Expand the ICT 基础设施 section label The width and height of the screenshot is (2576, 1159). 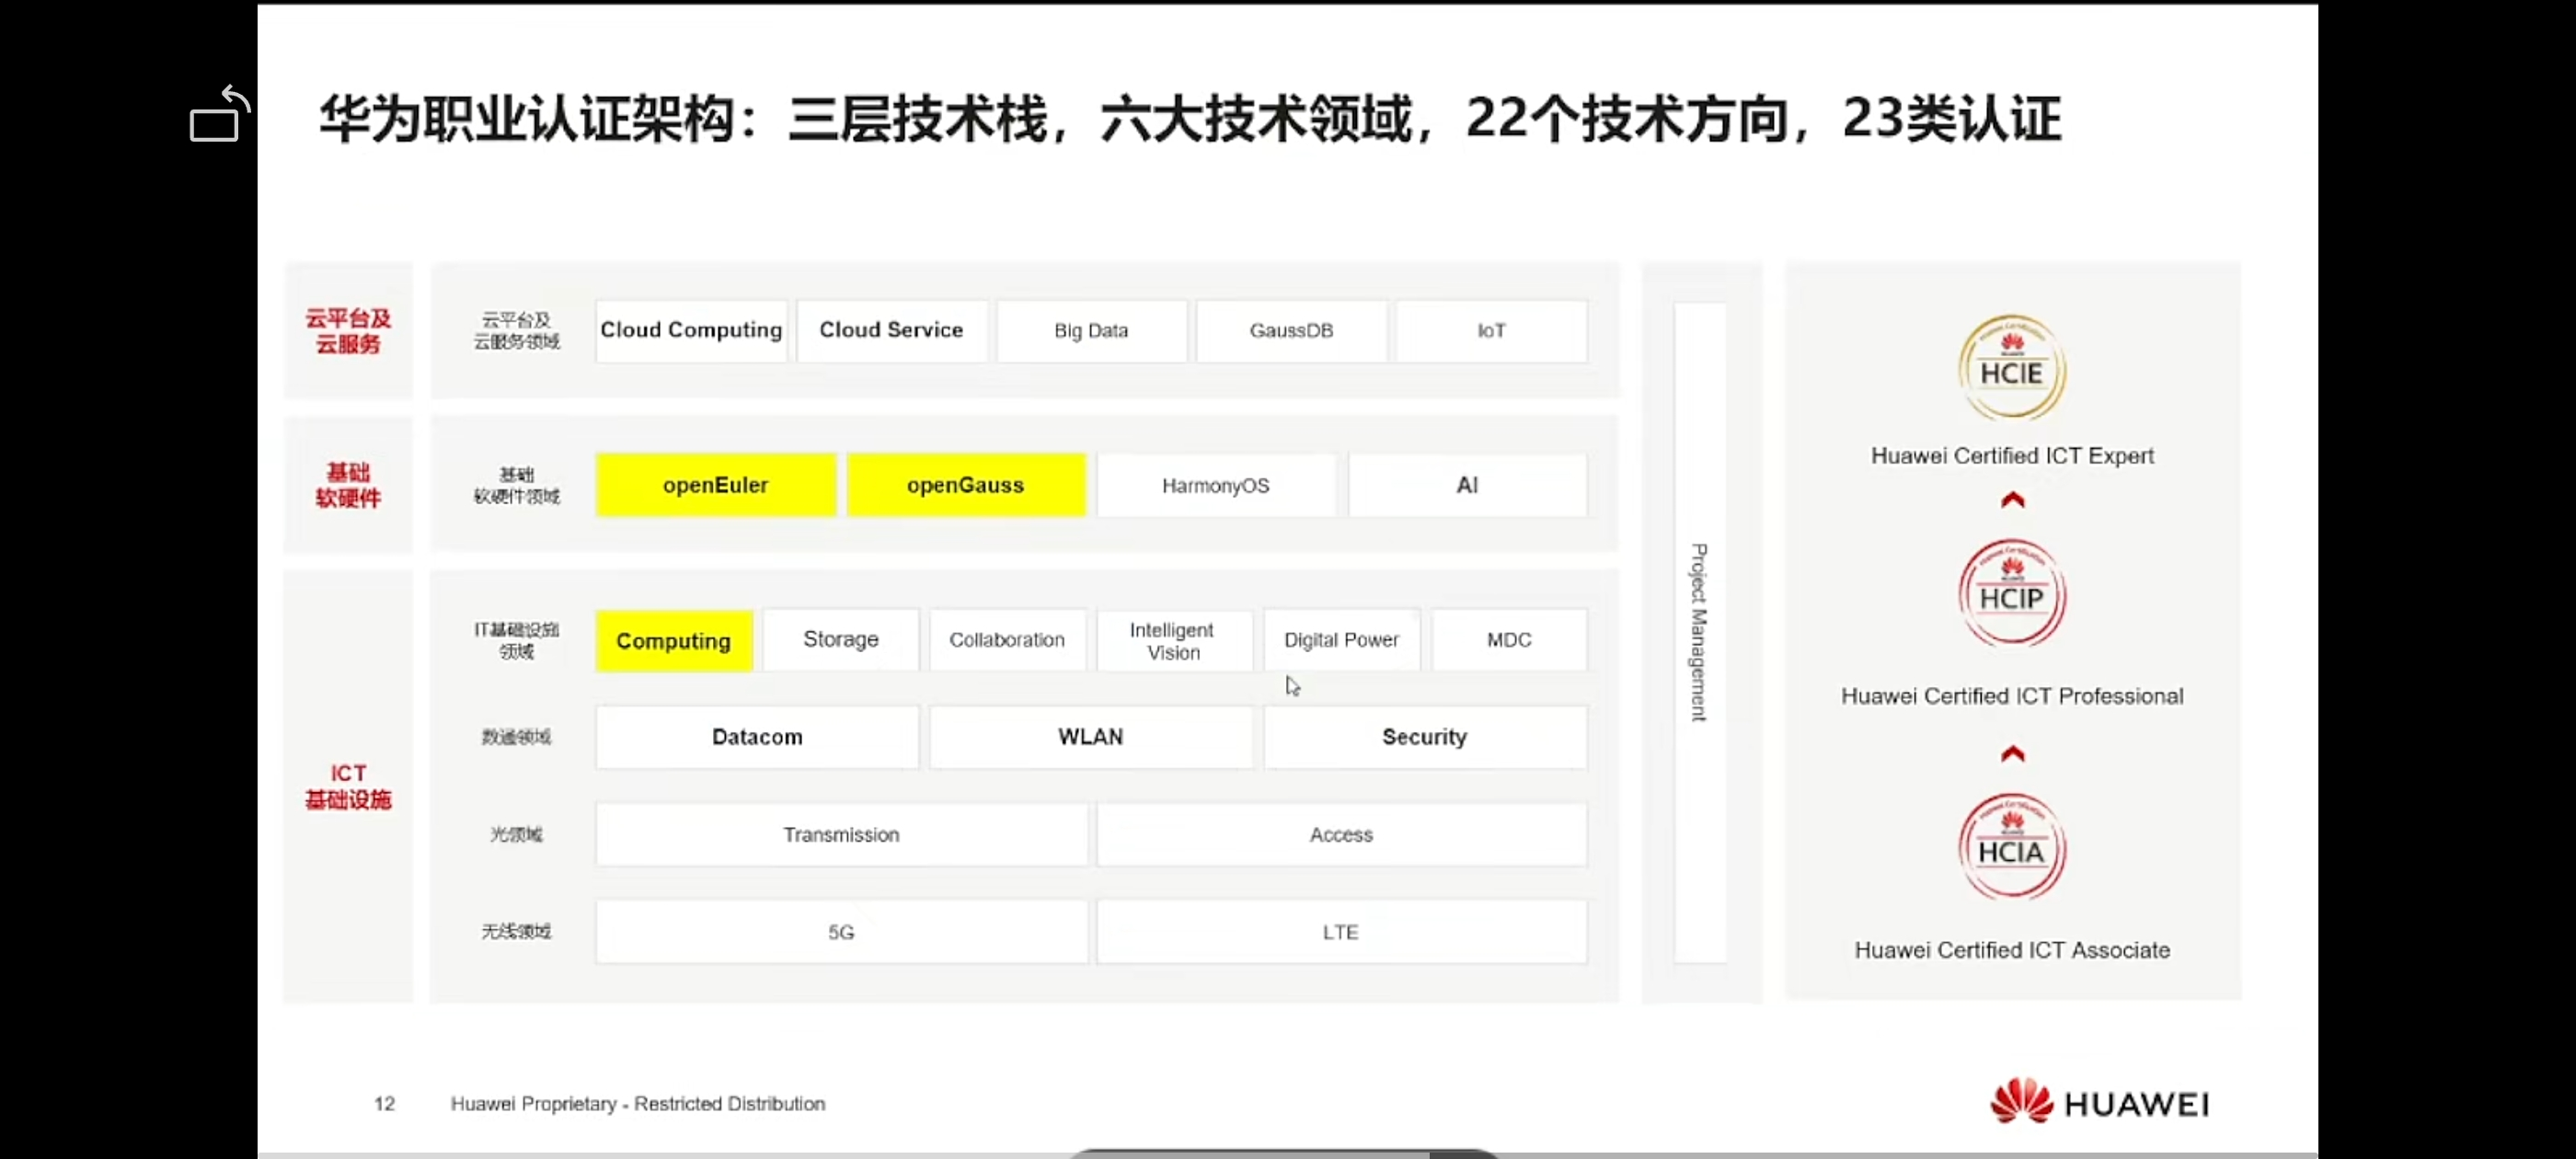pyautogui.click(x=347, y=786)
